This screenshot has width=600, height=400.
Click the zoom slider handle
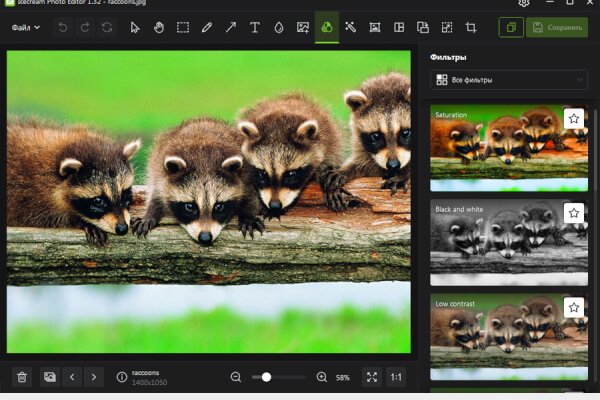coord(266,377)
